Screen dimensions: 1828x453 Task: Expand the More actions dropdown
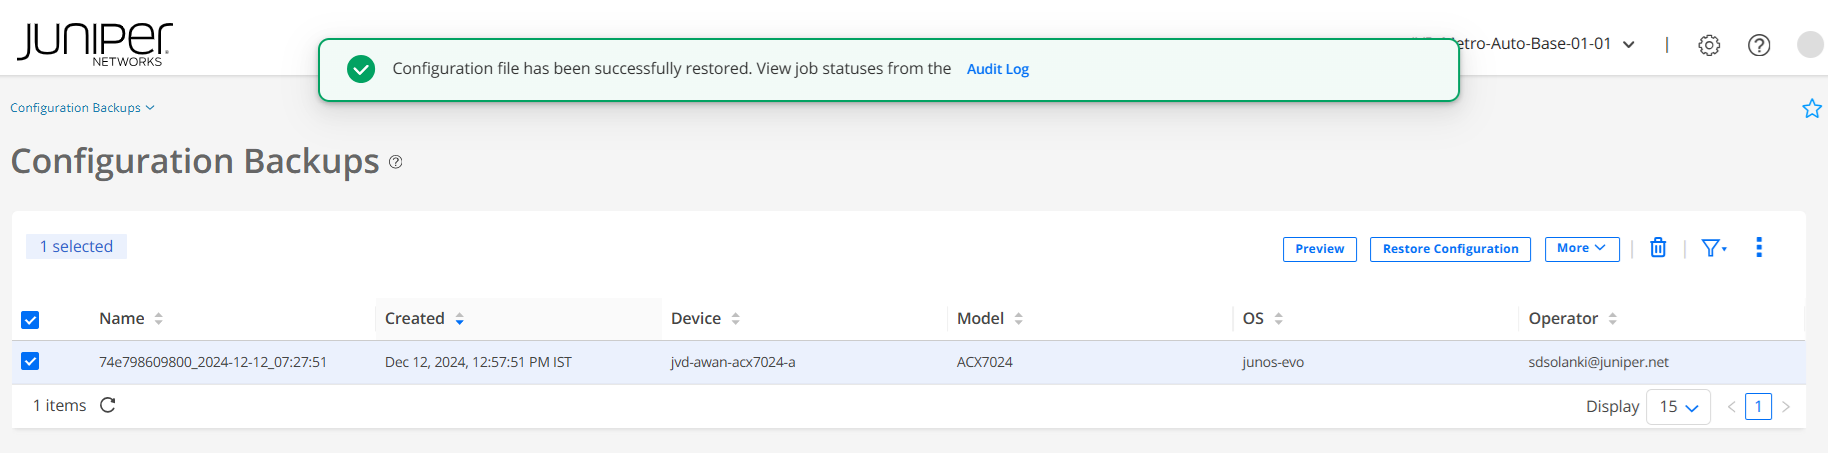[1582, 249]
